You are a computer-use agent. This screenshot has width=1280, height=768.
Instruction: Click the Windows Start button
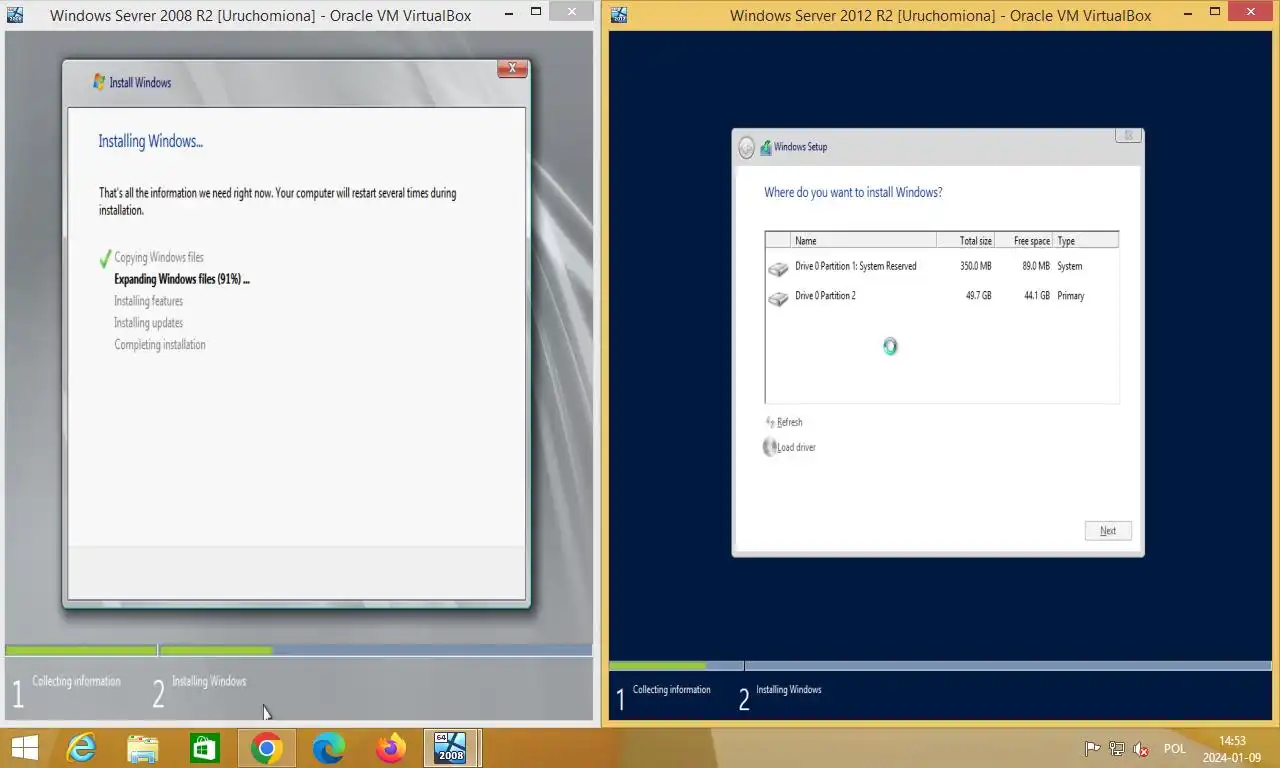24,748
